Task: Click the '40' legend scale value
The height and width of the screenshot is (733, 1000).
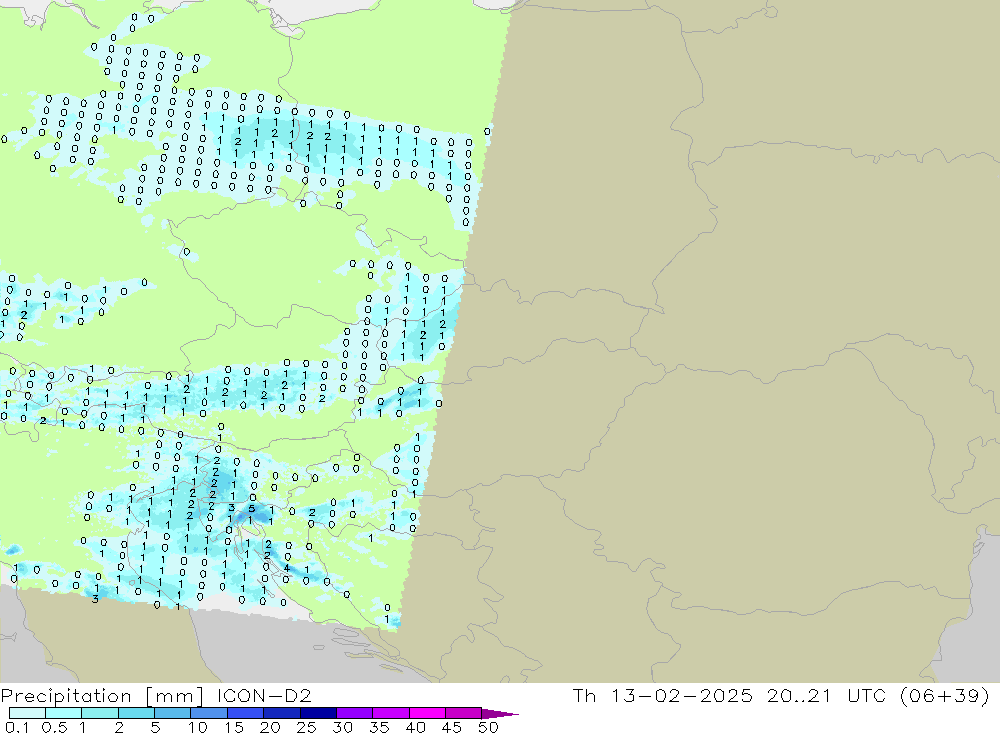Action: 416,727
